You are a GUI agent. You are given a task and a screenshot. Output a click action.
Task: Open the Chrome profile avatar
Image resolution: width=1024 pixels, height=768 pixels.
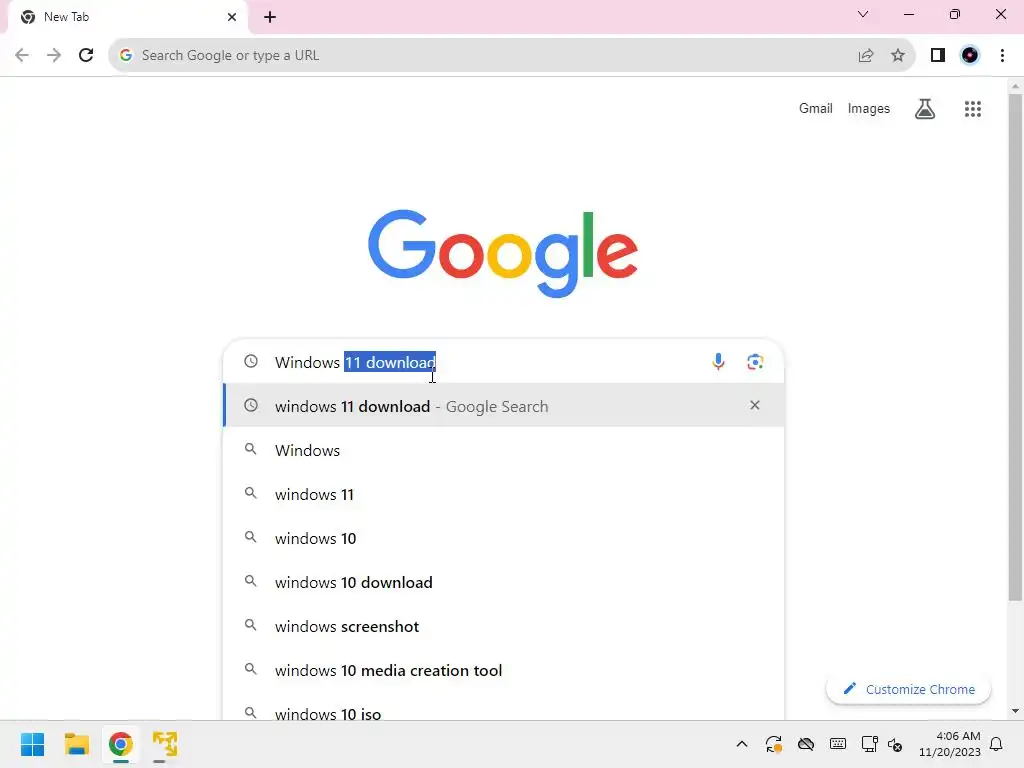[970, 56]
